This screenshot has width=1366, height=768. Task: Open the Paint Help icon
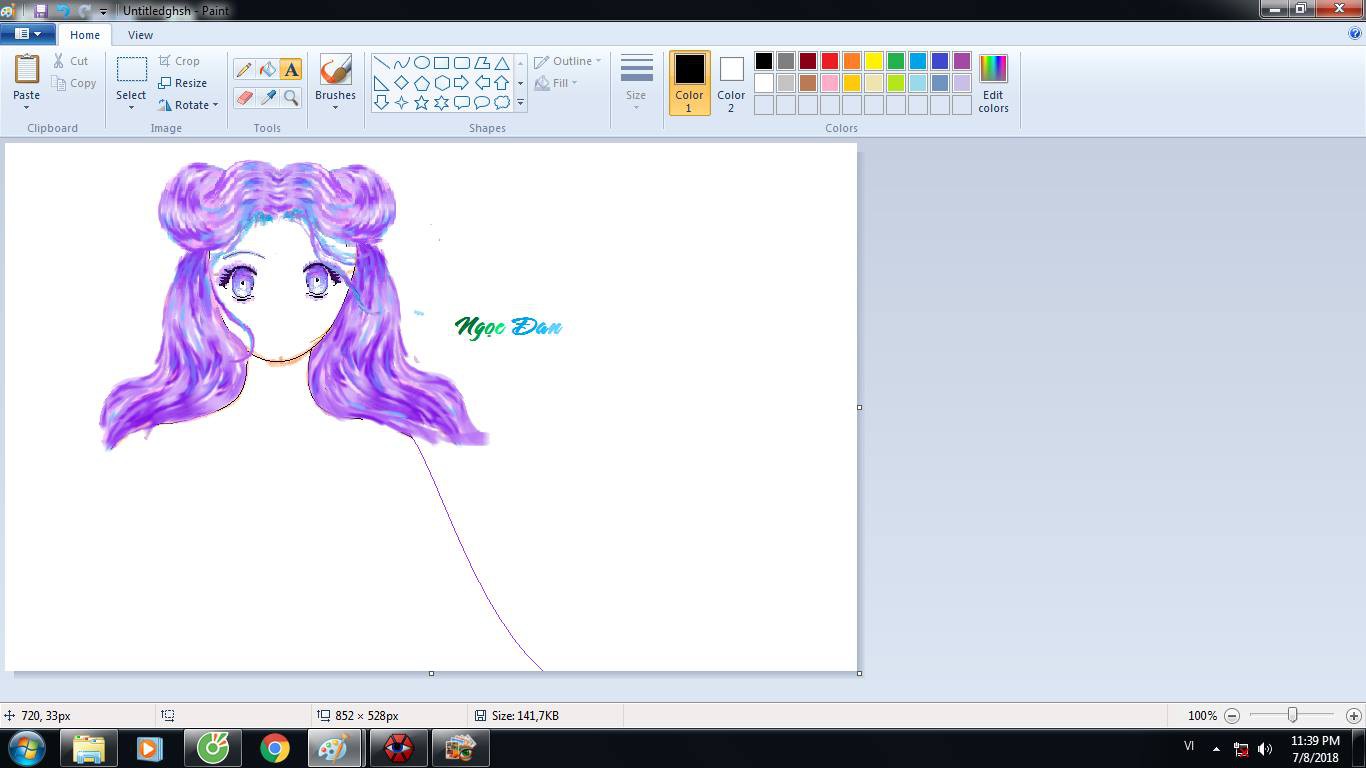(1355, 33)
